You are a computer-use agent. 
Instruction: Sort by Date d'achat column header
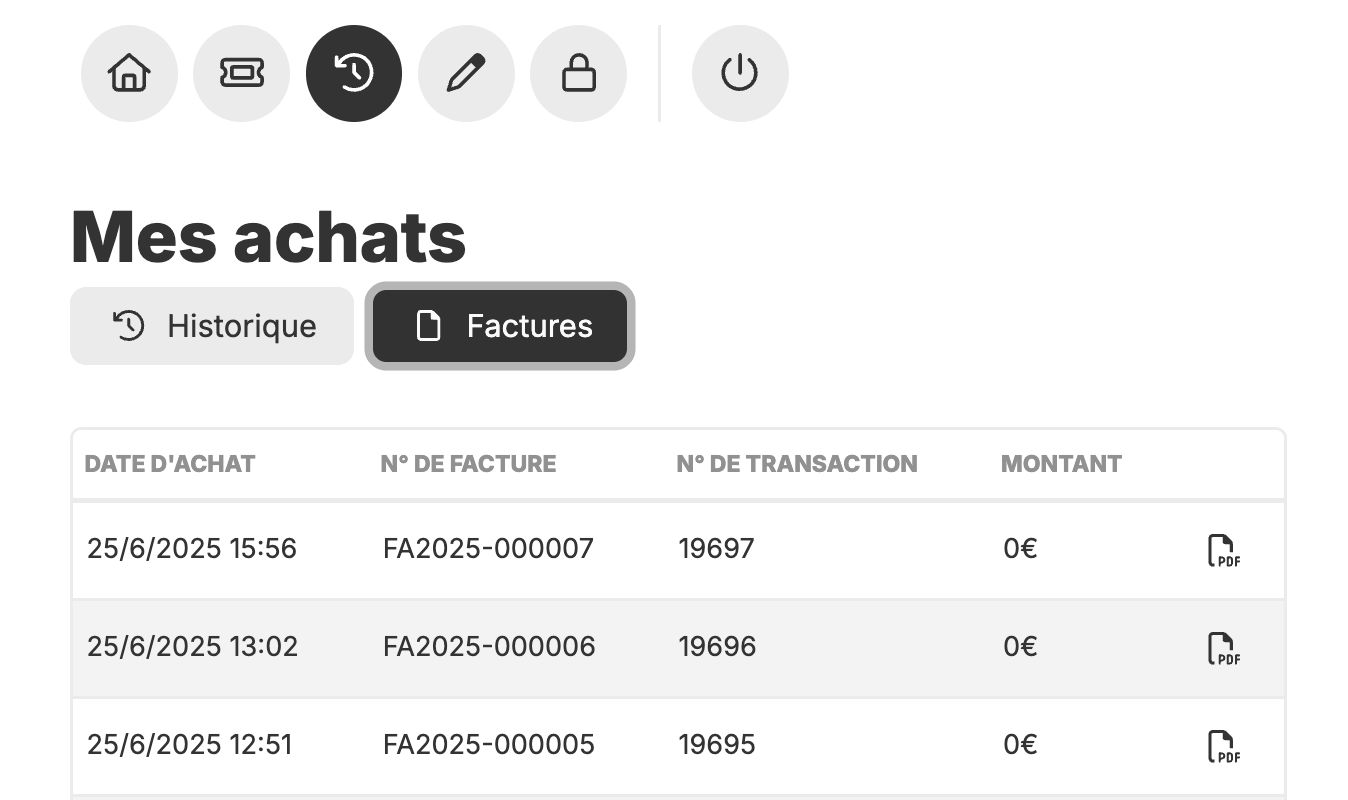pos(170,464)
